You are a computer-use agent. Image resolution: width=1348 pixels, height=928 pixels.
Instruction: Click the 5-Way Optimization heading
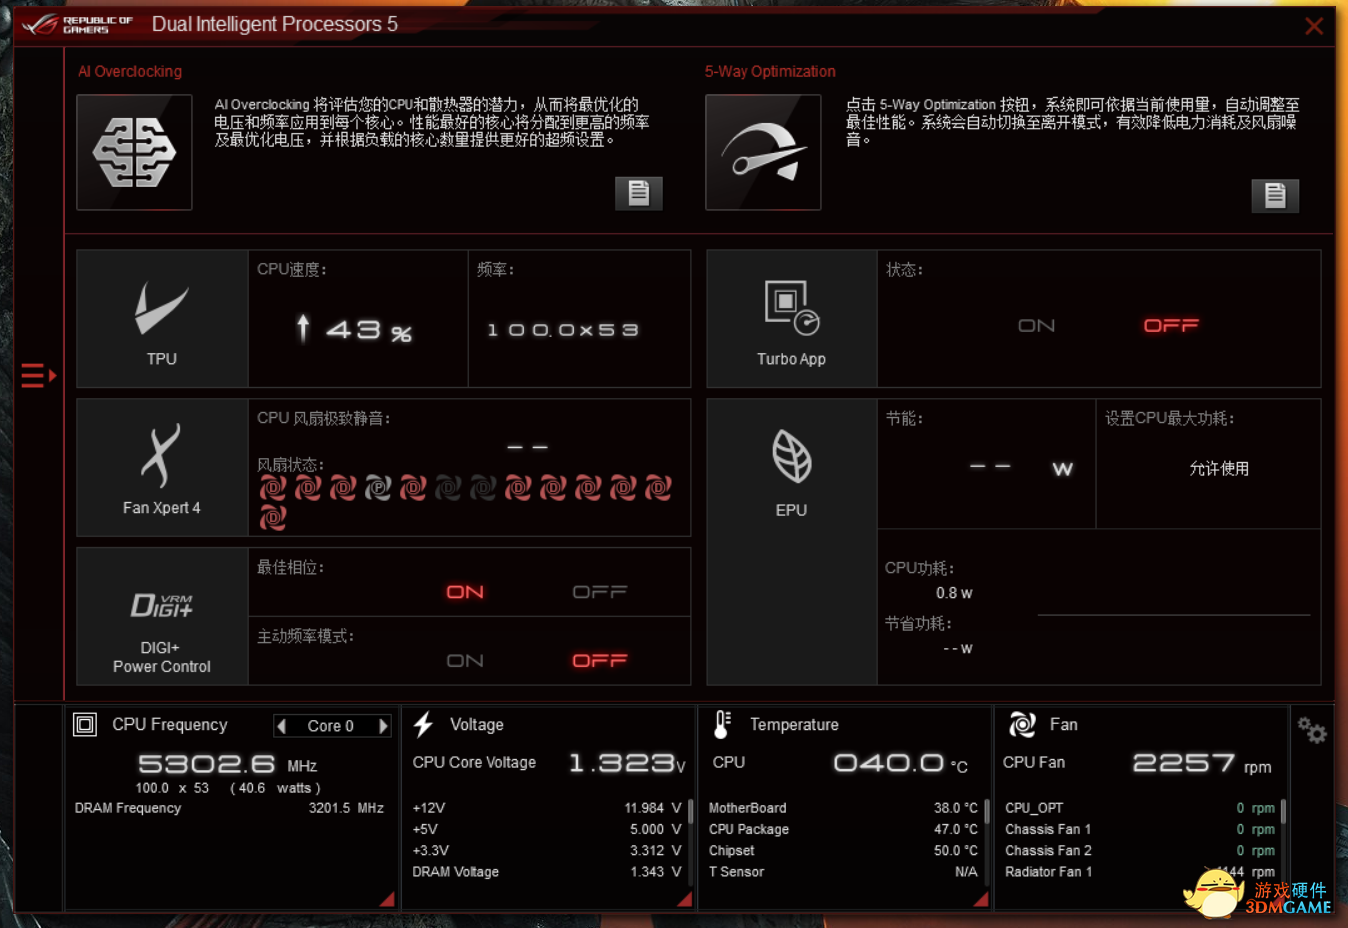[770, 72]
